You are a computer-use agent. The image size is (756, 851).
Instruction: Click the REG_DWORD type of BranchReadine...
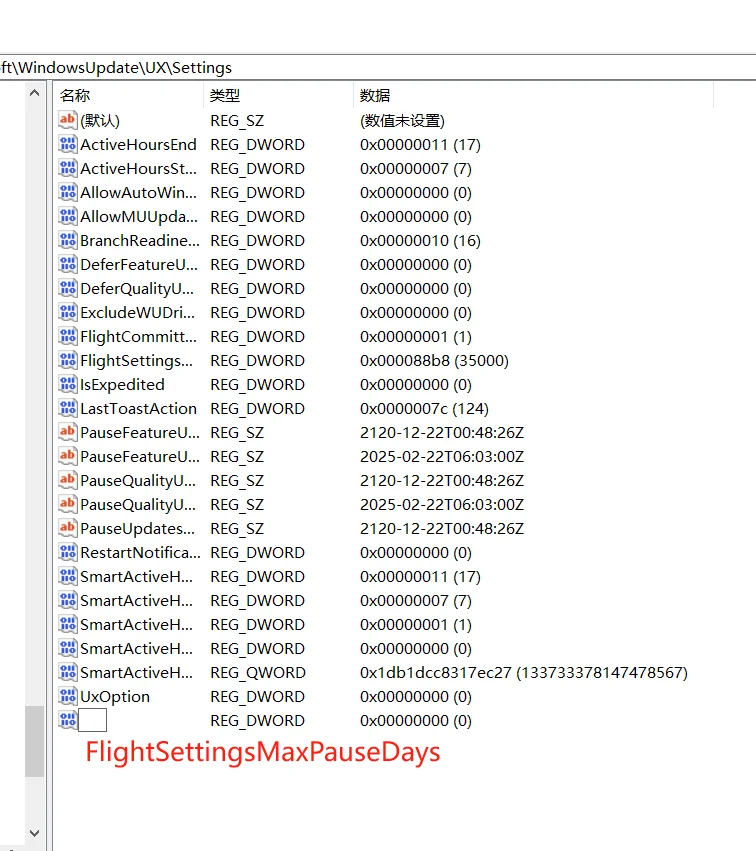coord(257,240)
